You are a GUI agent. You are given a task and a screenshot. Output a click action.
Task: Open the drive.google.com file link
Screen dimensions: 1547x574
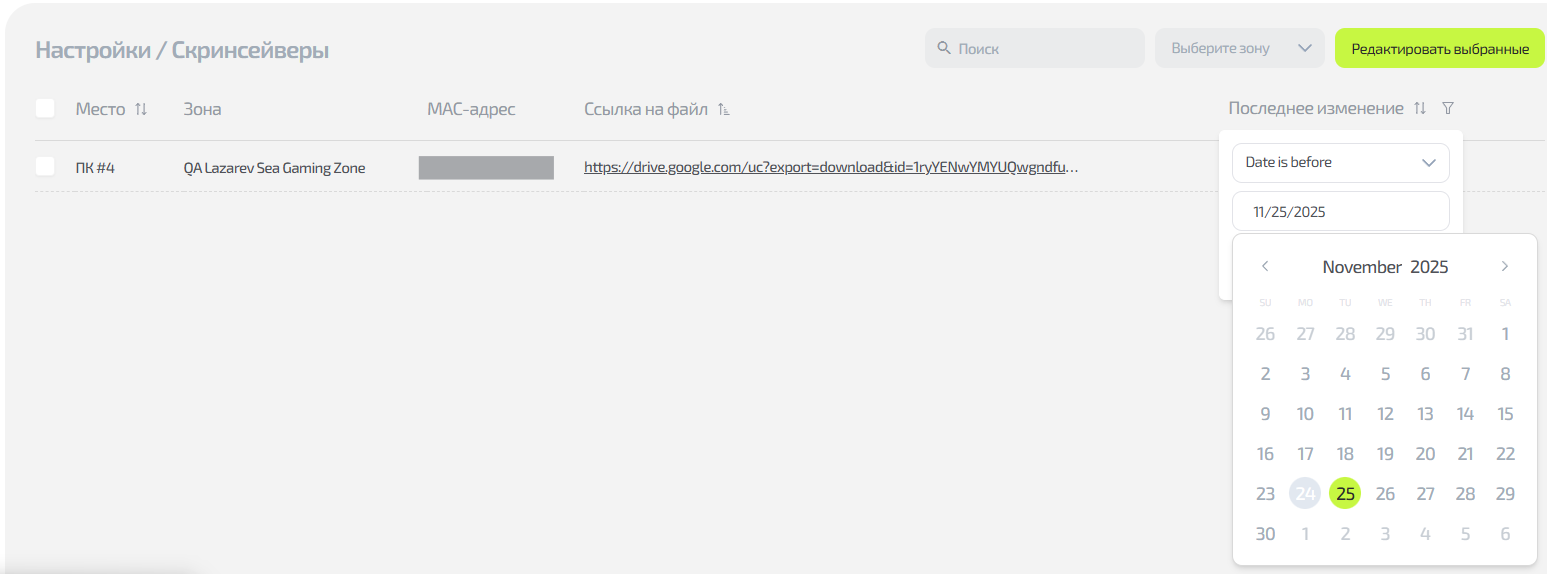tap(831, 168)
